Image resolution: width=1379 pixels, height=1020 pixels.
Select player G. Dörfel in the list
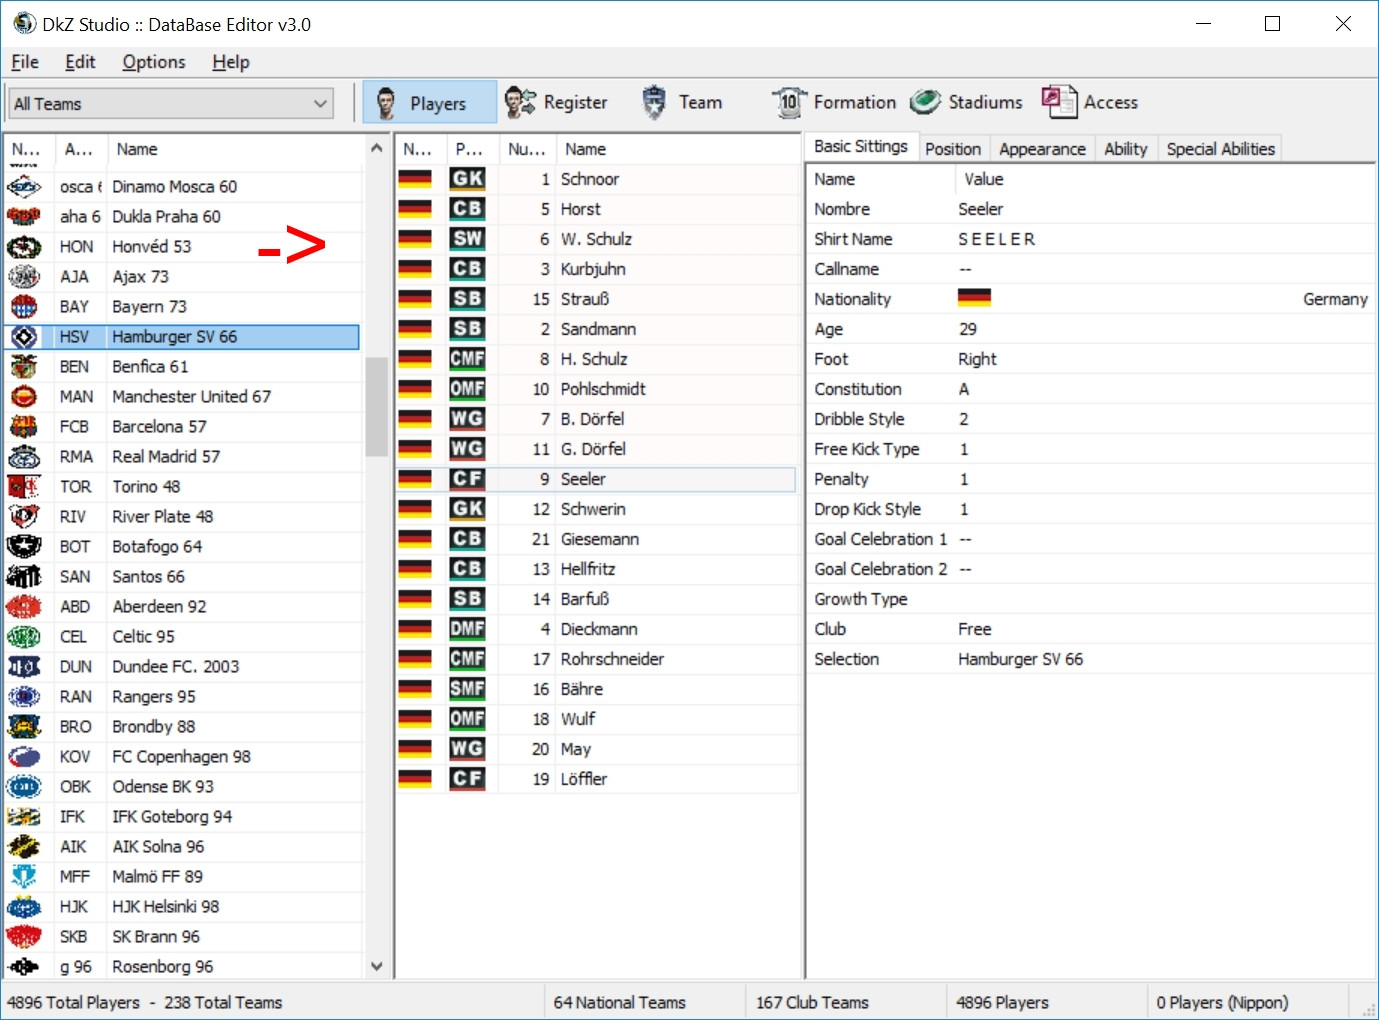tap(597, 449)
